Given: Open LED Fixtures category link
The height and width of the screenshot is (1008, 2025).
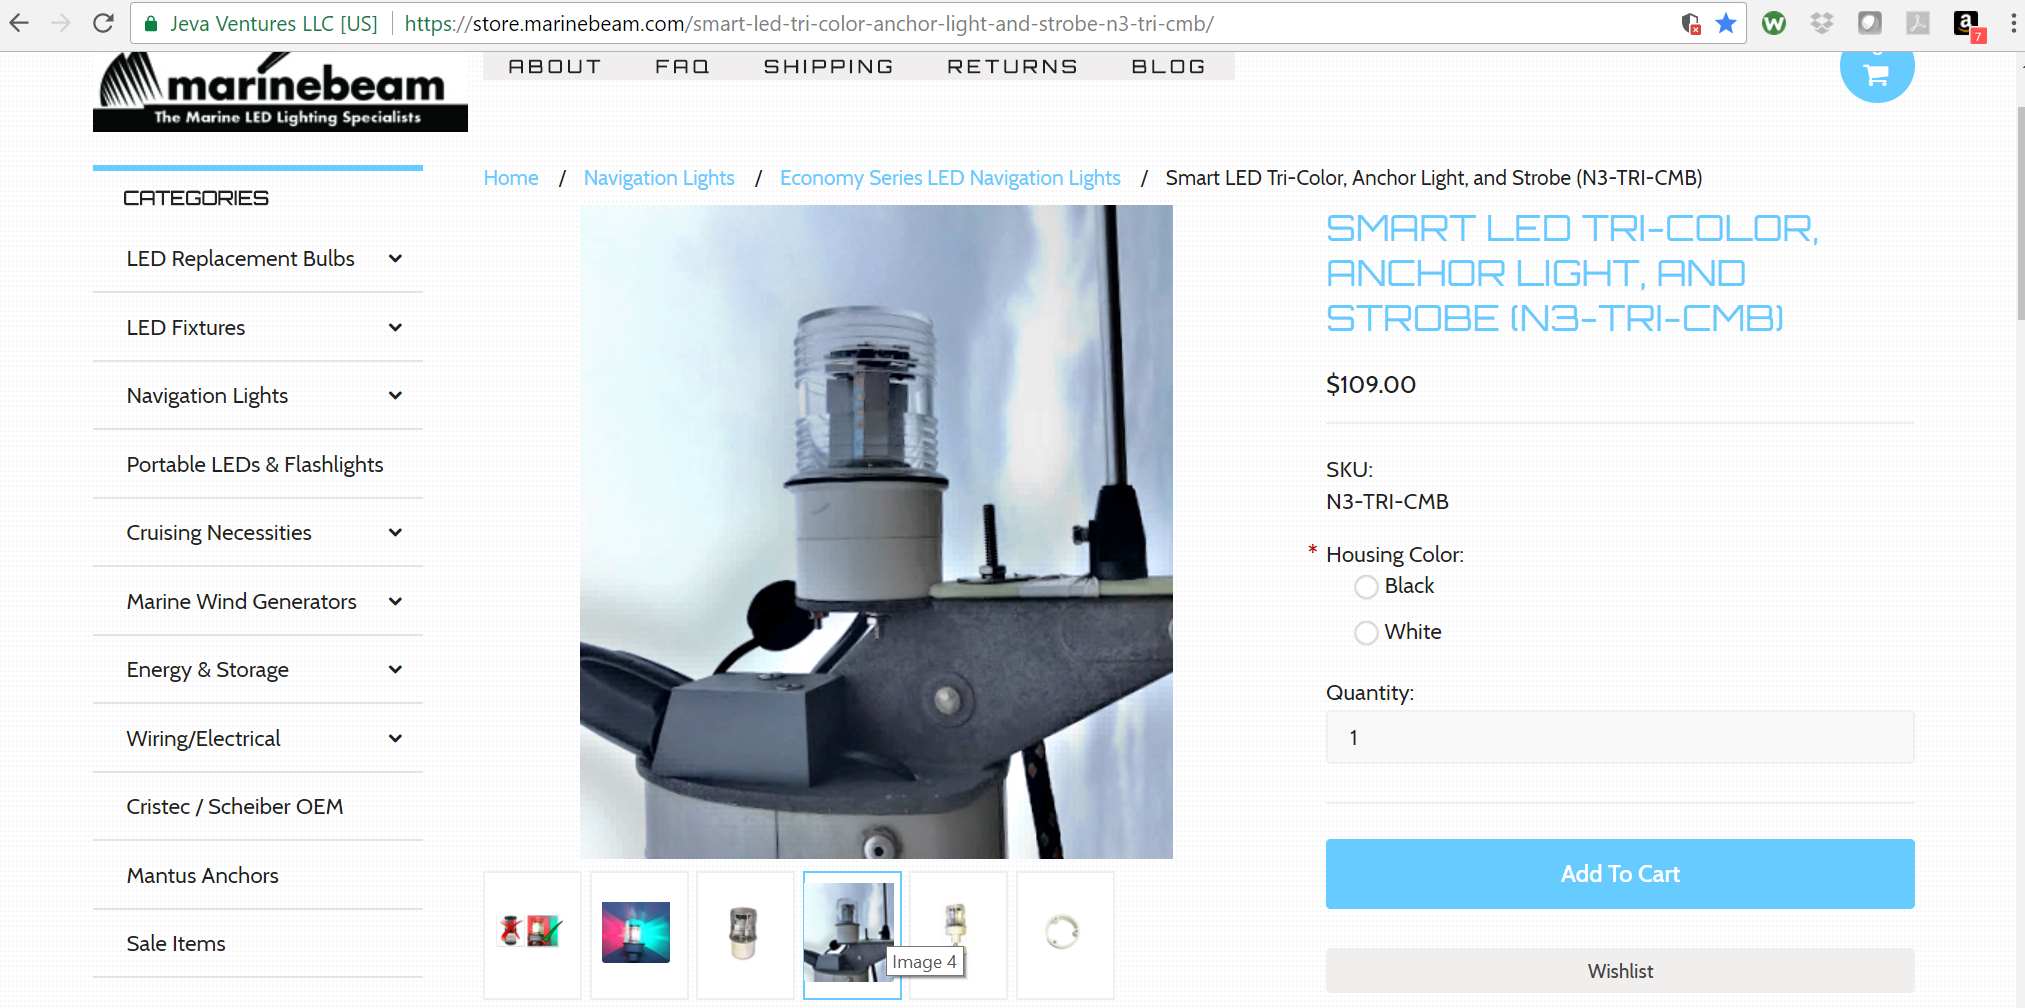Looking at the screenshot, I should point(186,328).
